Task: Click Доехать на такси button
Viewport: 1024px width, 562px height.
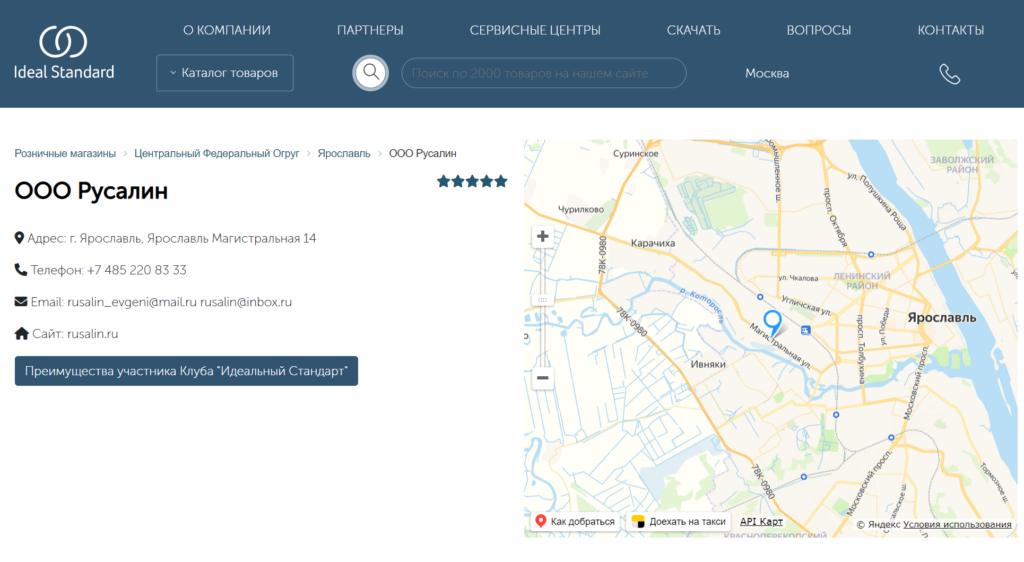Action: pos(679,522)
